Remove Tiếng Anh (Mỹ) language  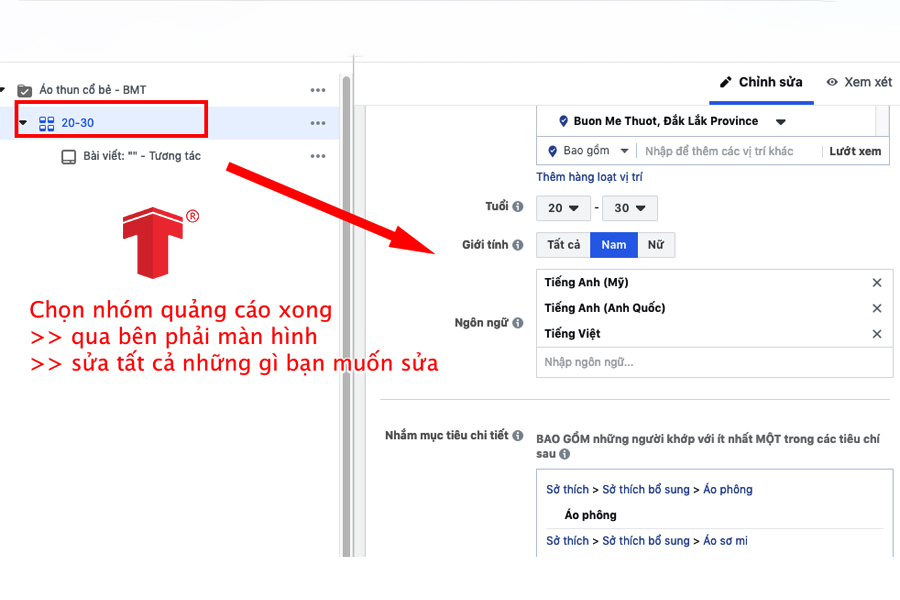(876, 282)
